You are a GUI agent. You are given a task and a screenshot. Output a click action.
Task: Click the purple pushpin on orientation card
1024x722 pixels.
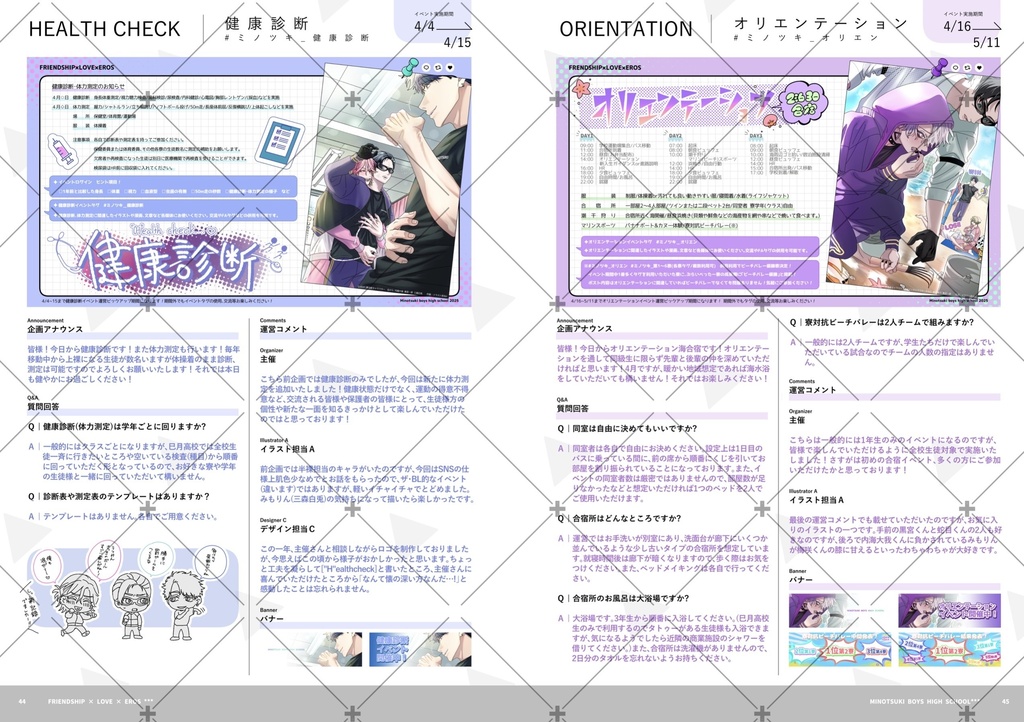pos(939,67)
